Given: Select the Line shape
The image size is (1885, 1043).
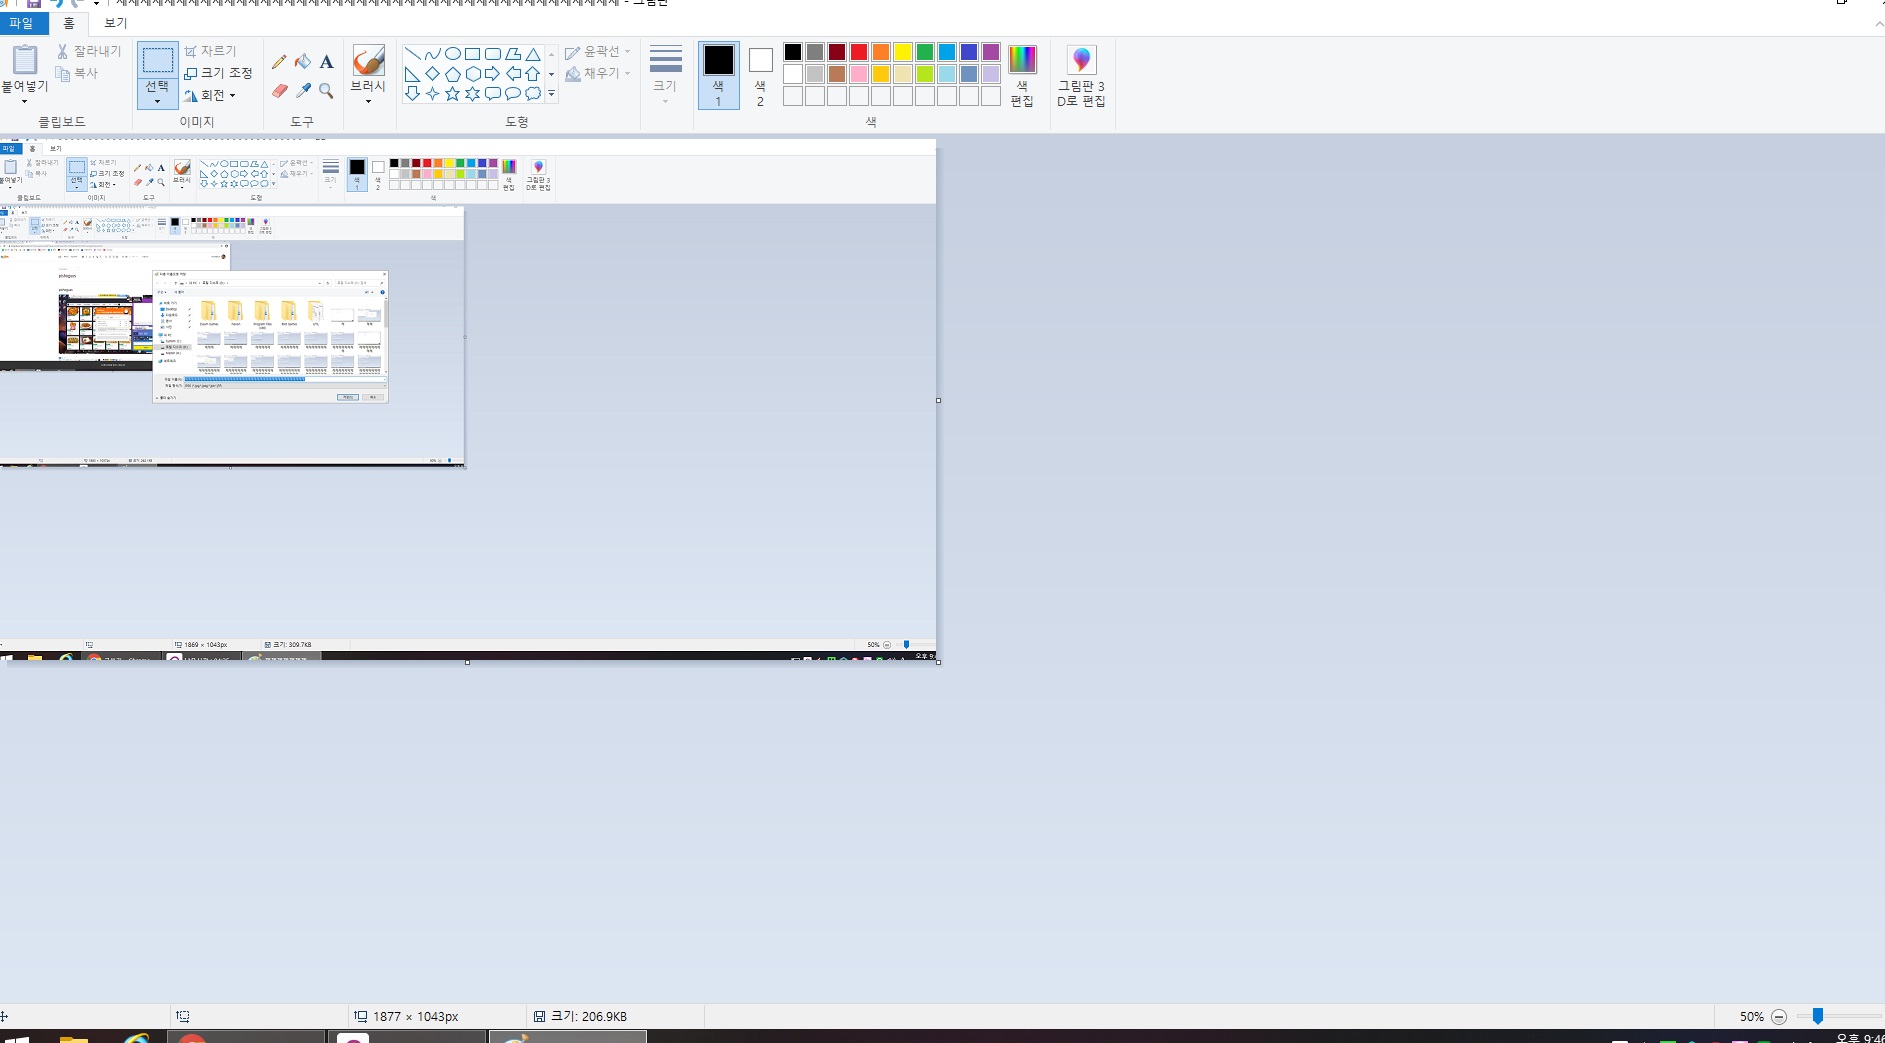Looking at the screenshot, I should 412,54.
